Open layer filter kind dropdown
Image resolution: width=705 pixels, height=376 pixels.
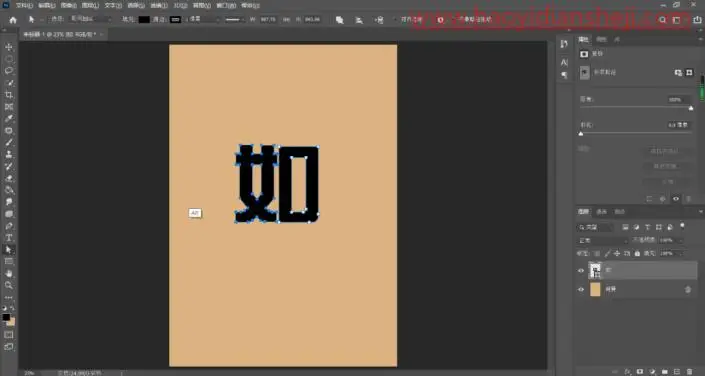(x=595, y=227)
